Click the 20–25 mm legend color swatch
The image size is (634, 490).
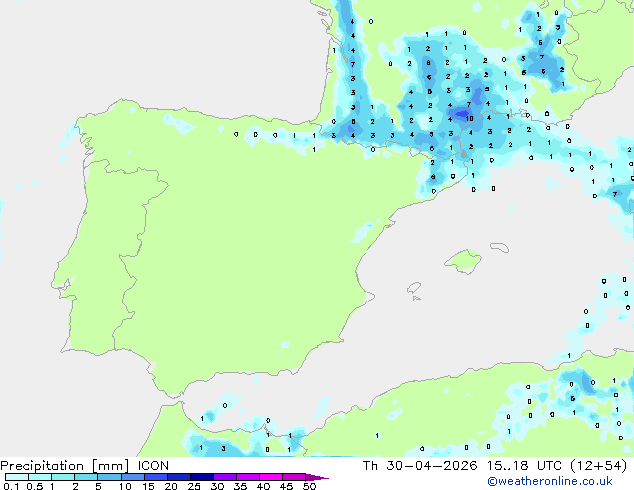(x=179, y=477)
